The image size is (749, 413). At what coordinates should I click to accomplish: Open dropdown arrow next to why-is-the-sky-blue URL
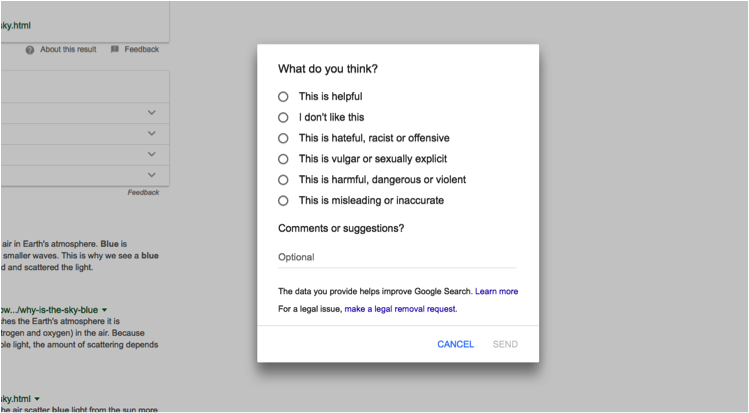[x=104, y=310]
